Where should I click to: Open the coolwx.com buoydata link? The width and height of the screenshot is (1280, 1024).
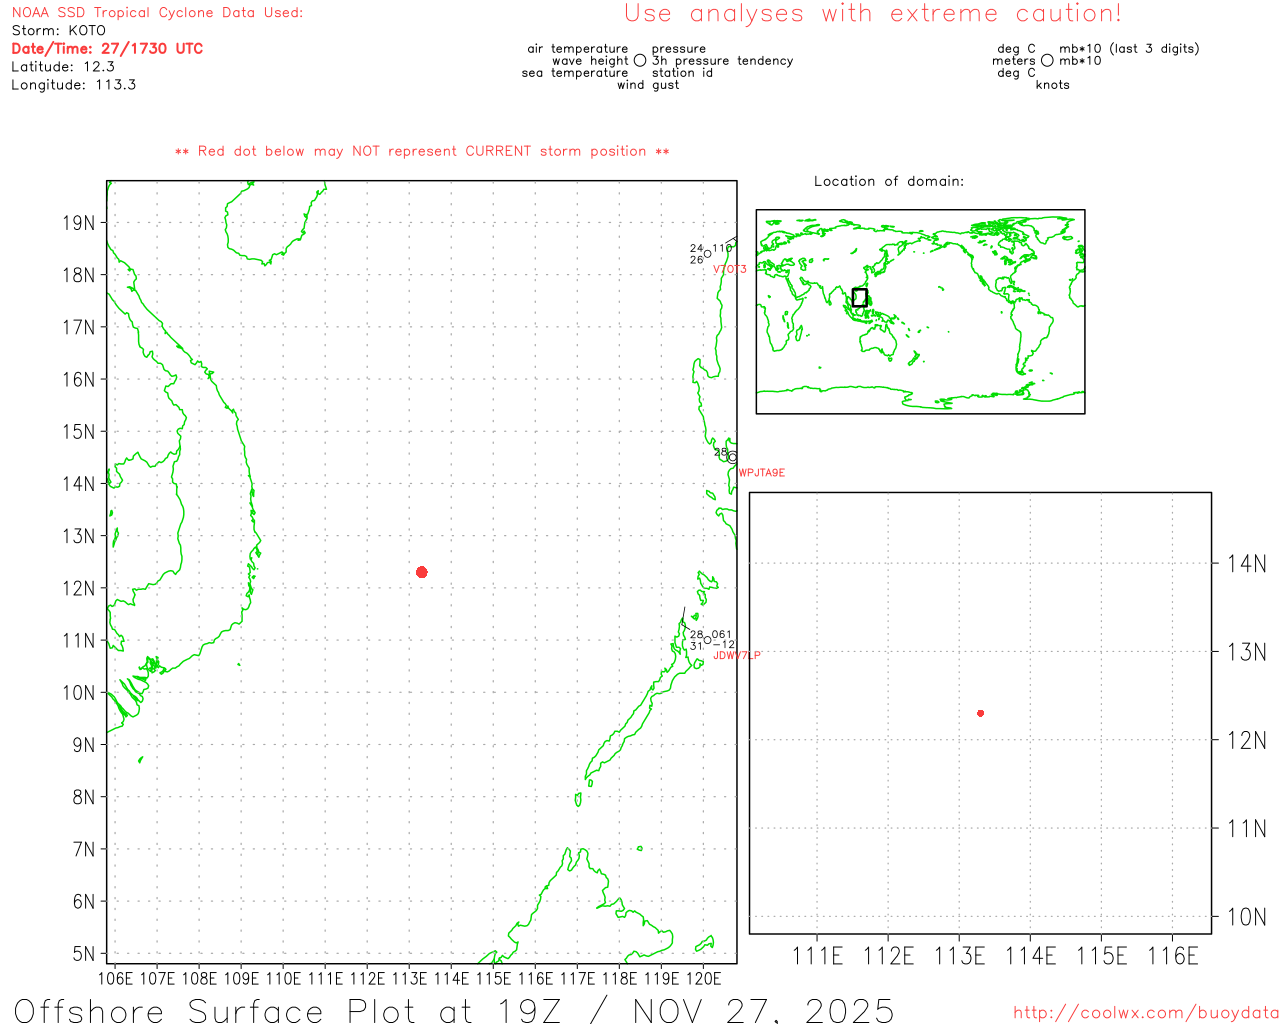pyautogui.click(x=1145, y=1013)
